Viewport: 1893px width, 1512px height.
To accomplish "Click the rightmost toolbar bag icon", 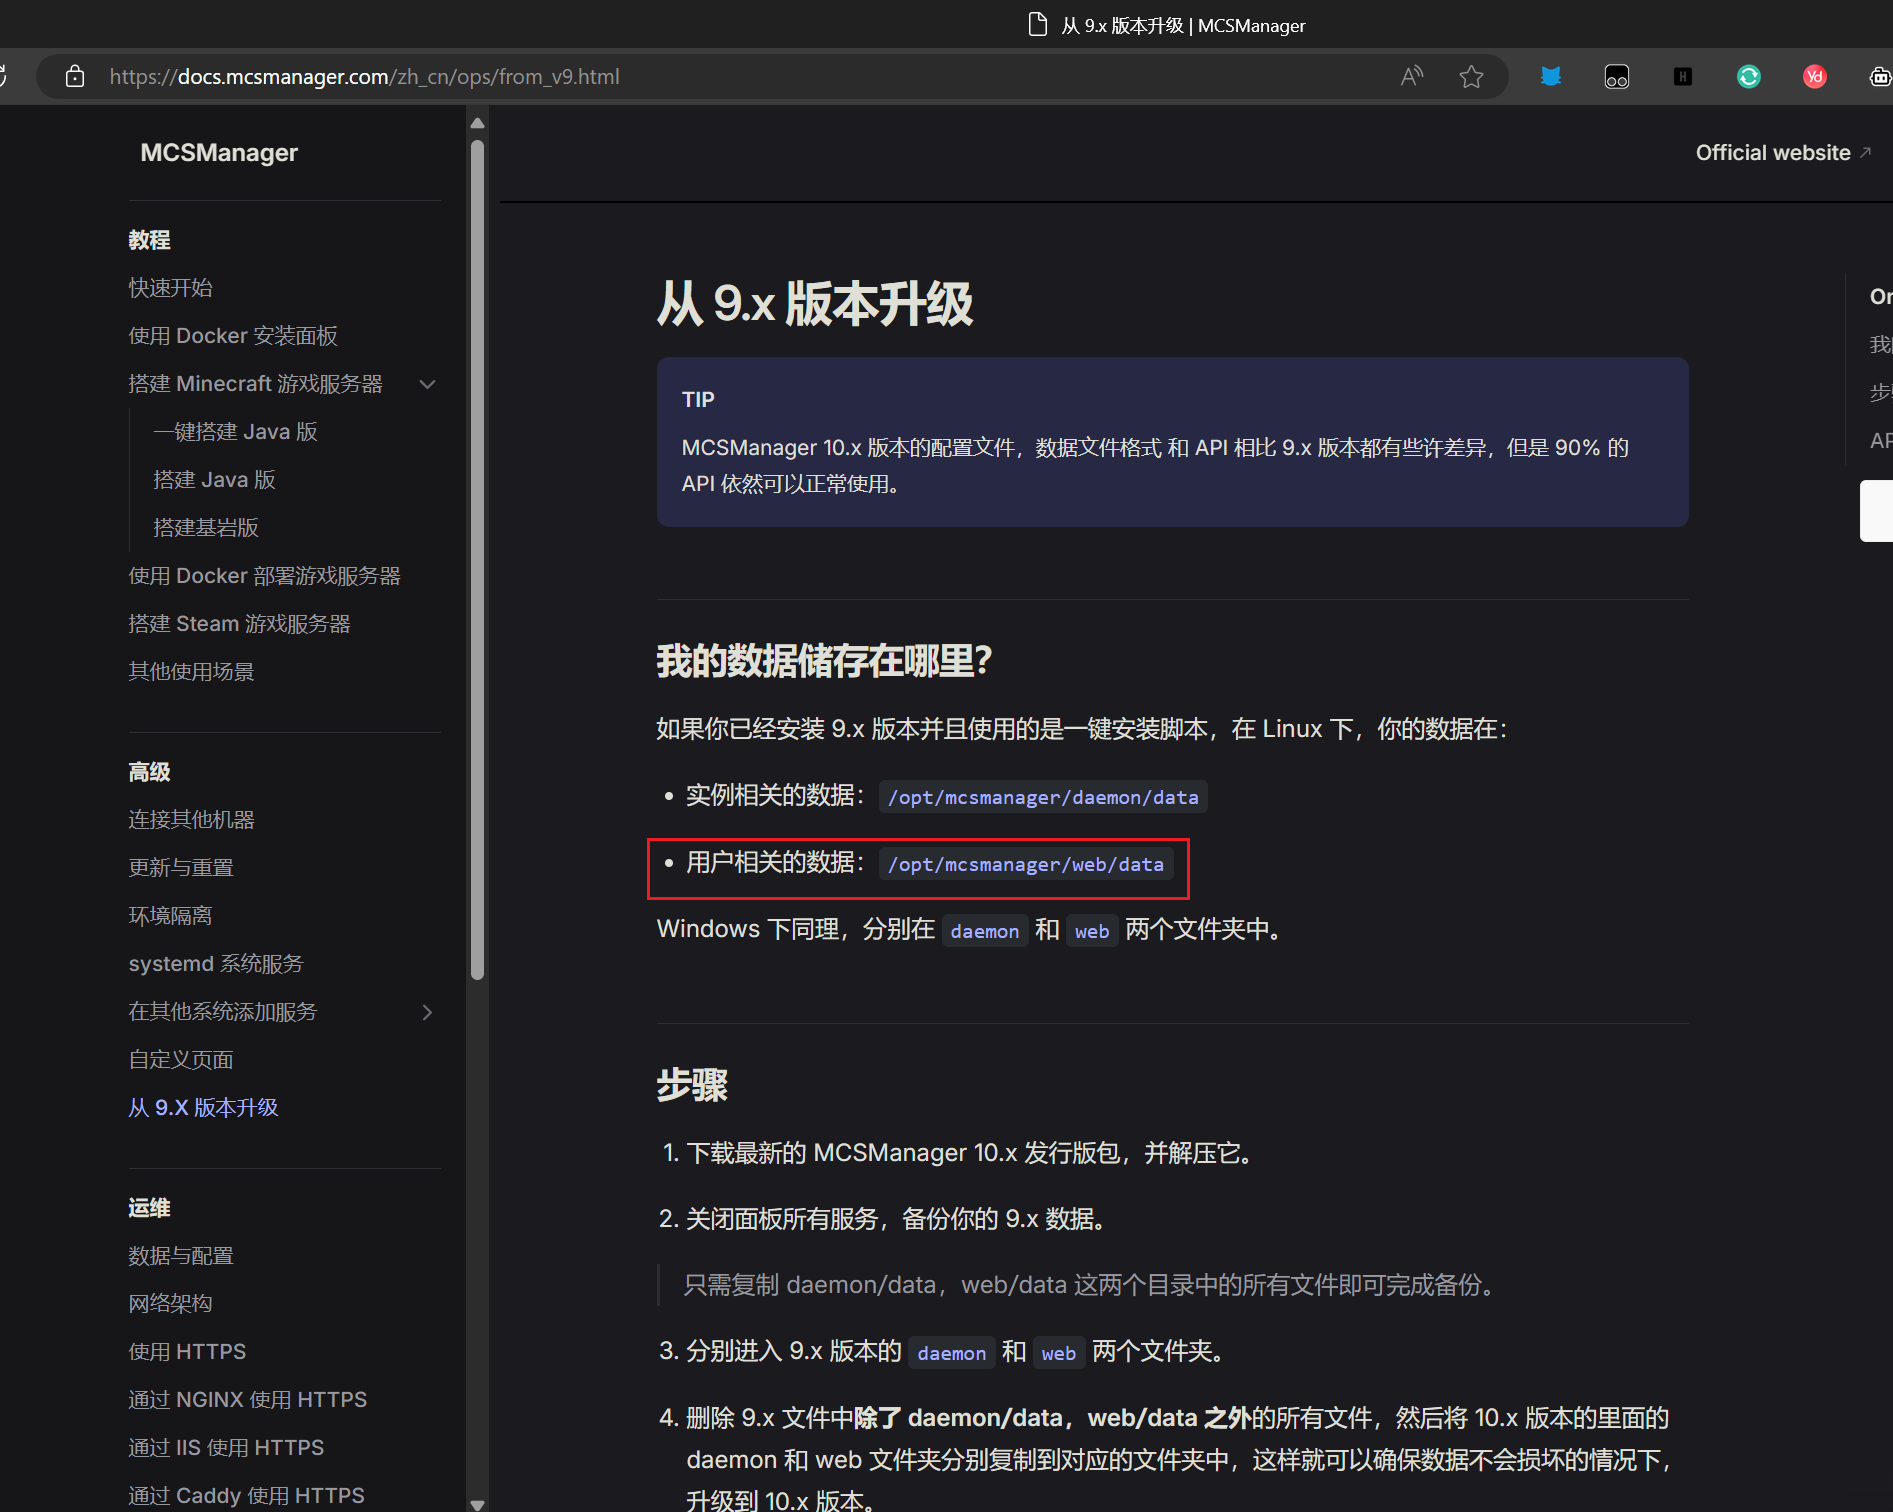I will click(1879, 76).
